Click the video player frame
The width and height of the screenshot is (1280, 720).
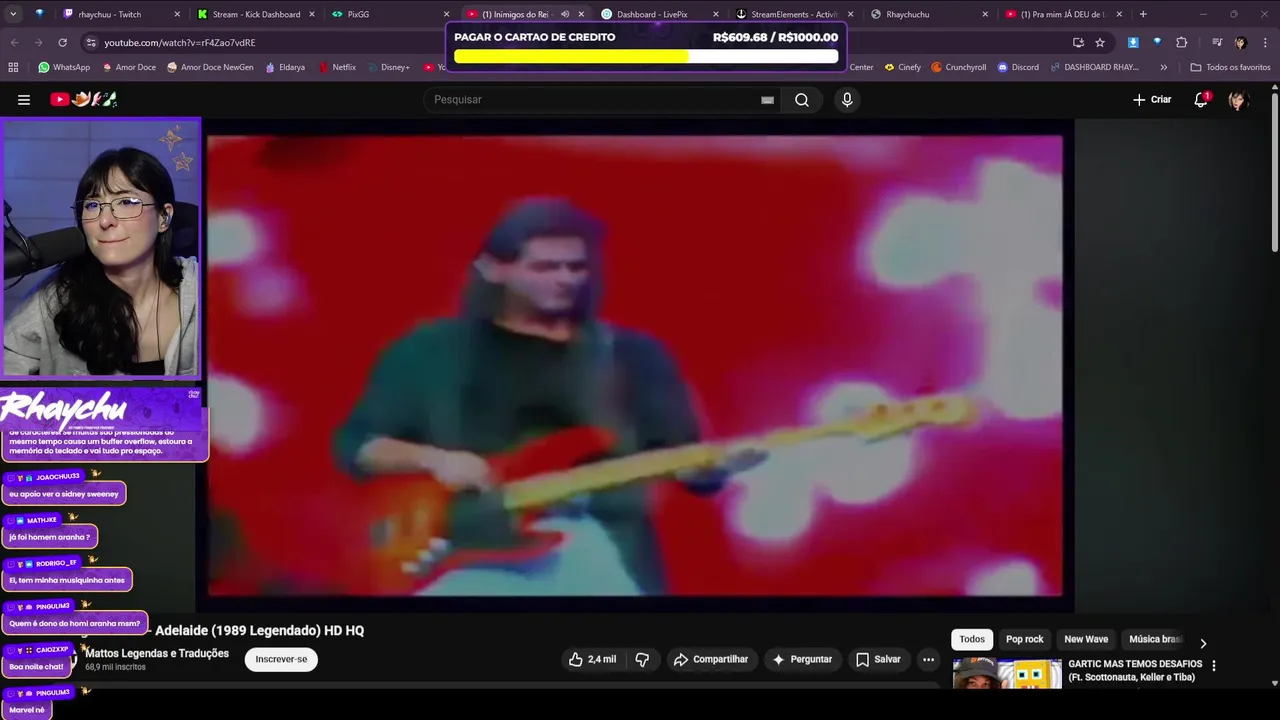(635, 366)
